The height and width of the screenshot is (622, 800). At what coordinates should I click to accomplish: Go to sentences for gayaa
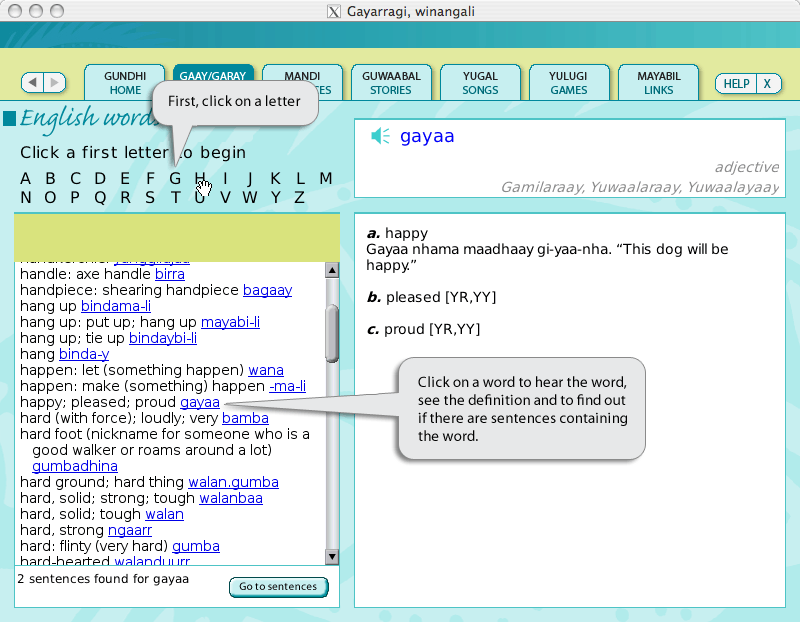click(x=278, y=587)
